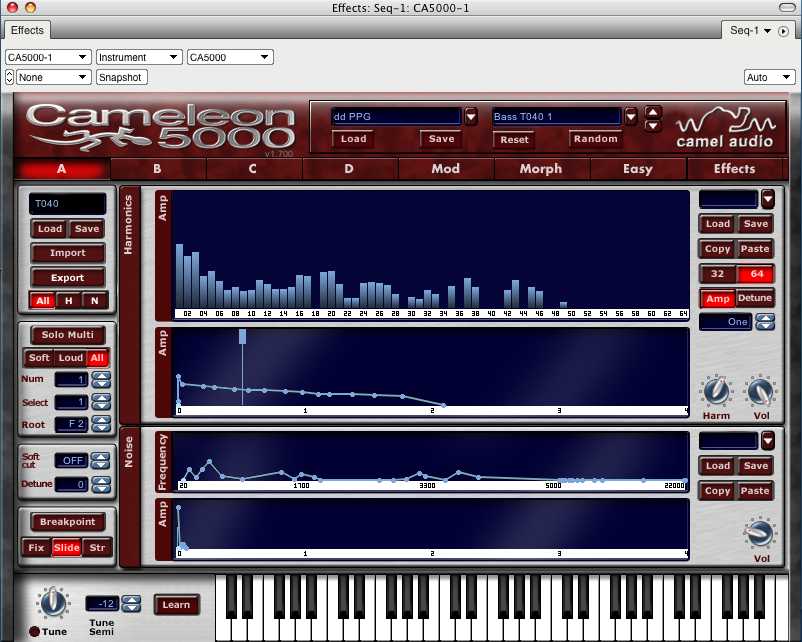Open the CA5000-1 device dropdown

(48, 57)
